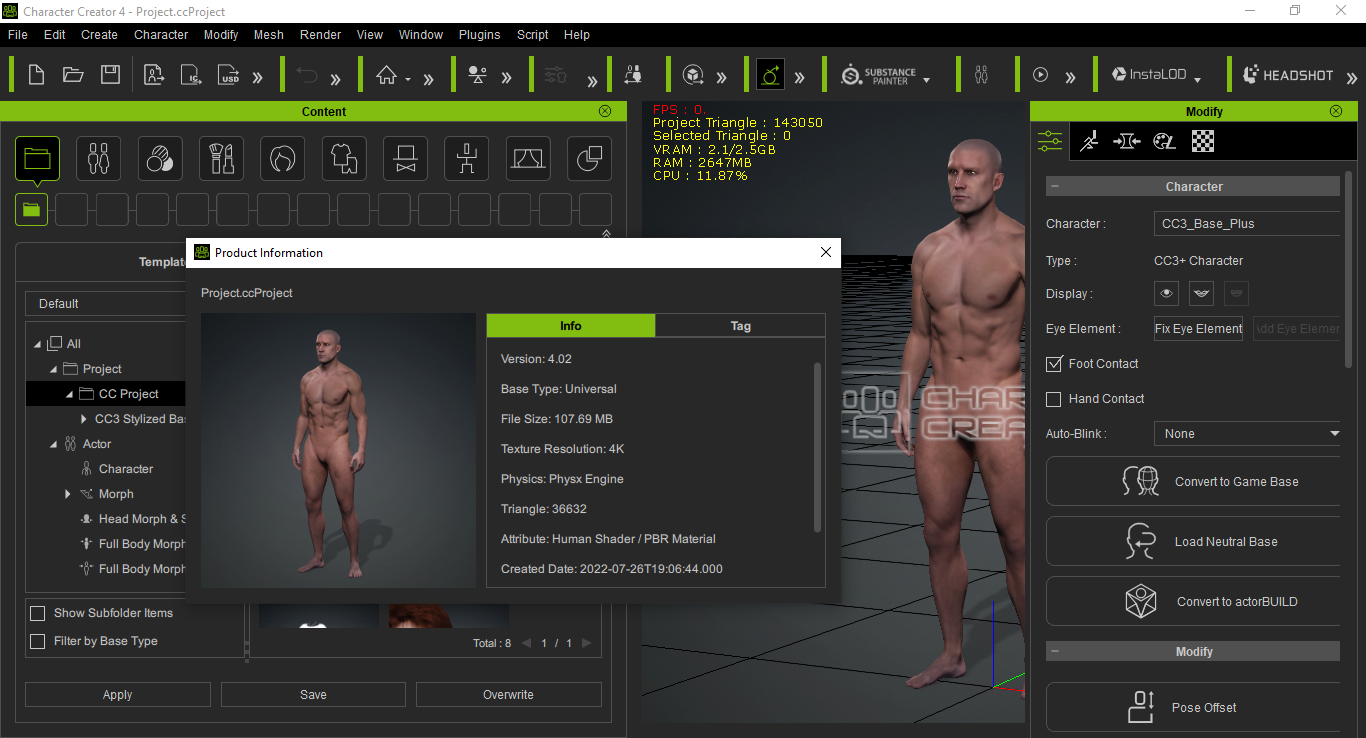Save project with floppy disk icon
Viewport: 1366px width, 738px height.
[110, 75]
